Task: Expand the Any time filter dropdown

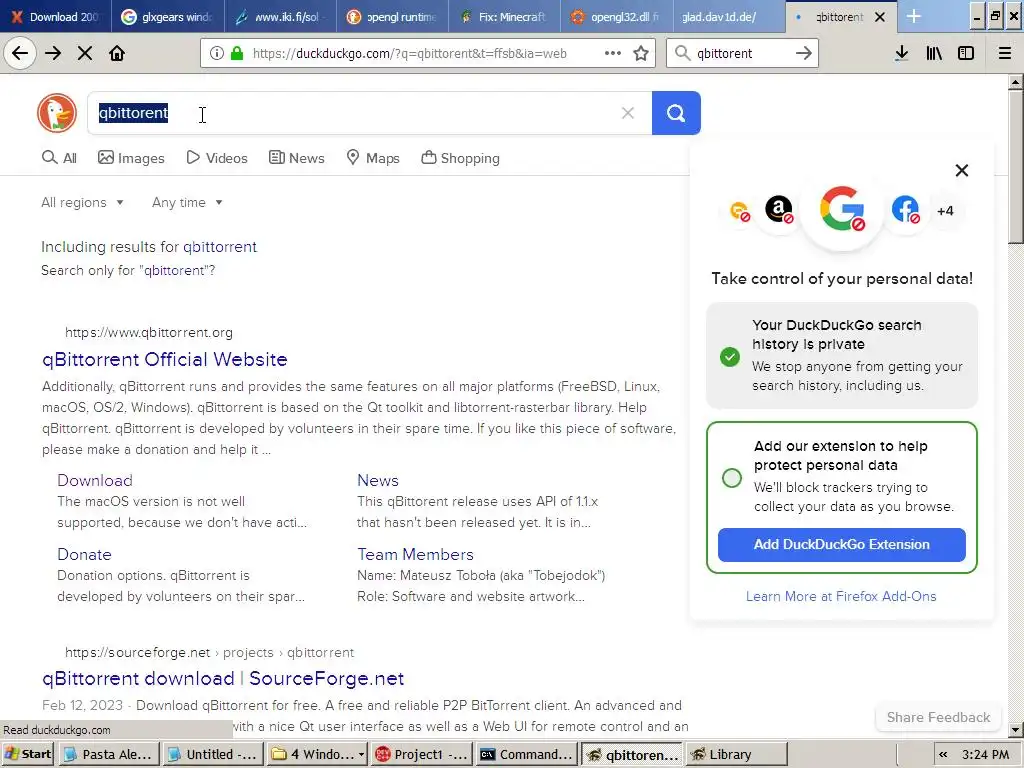Action: pos(187,202)
